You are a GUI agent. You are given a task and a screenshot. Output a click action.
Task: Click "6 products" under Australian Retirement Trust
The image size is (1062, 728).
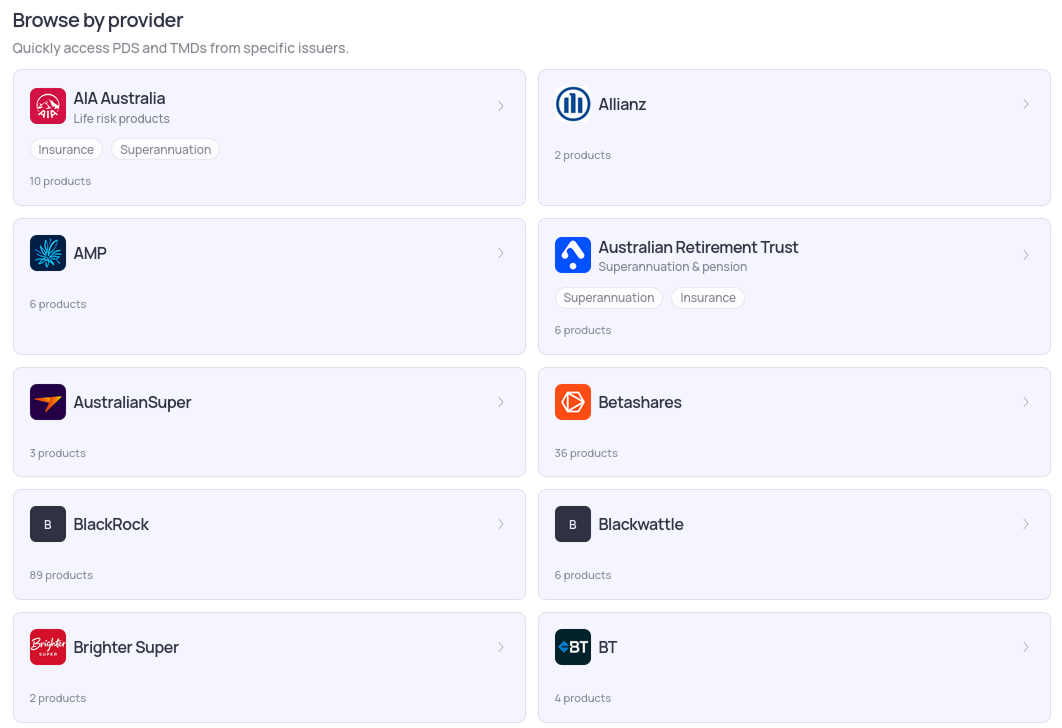tap(582, 330)
